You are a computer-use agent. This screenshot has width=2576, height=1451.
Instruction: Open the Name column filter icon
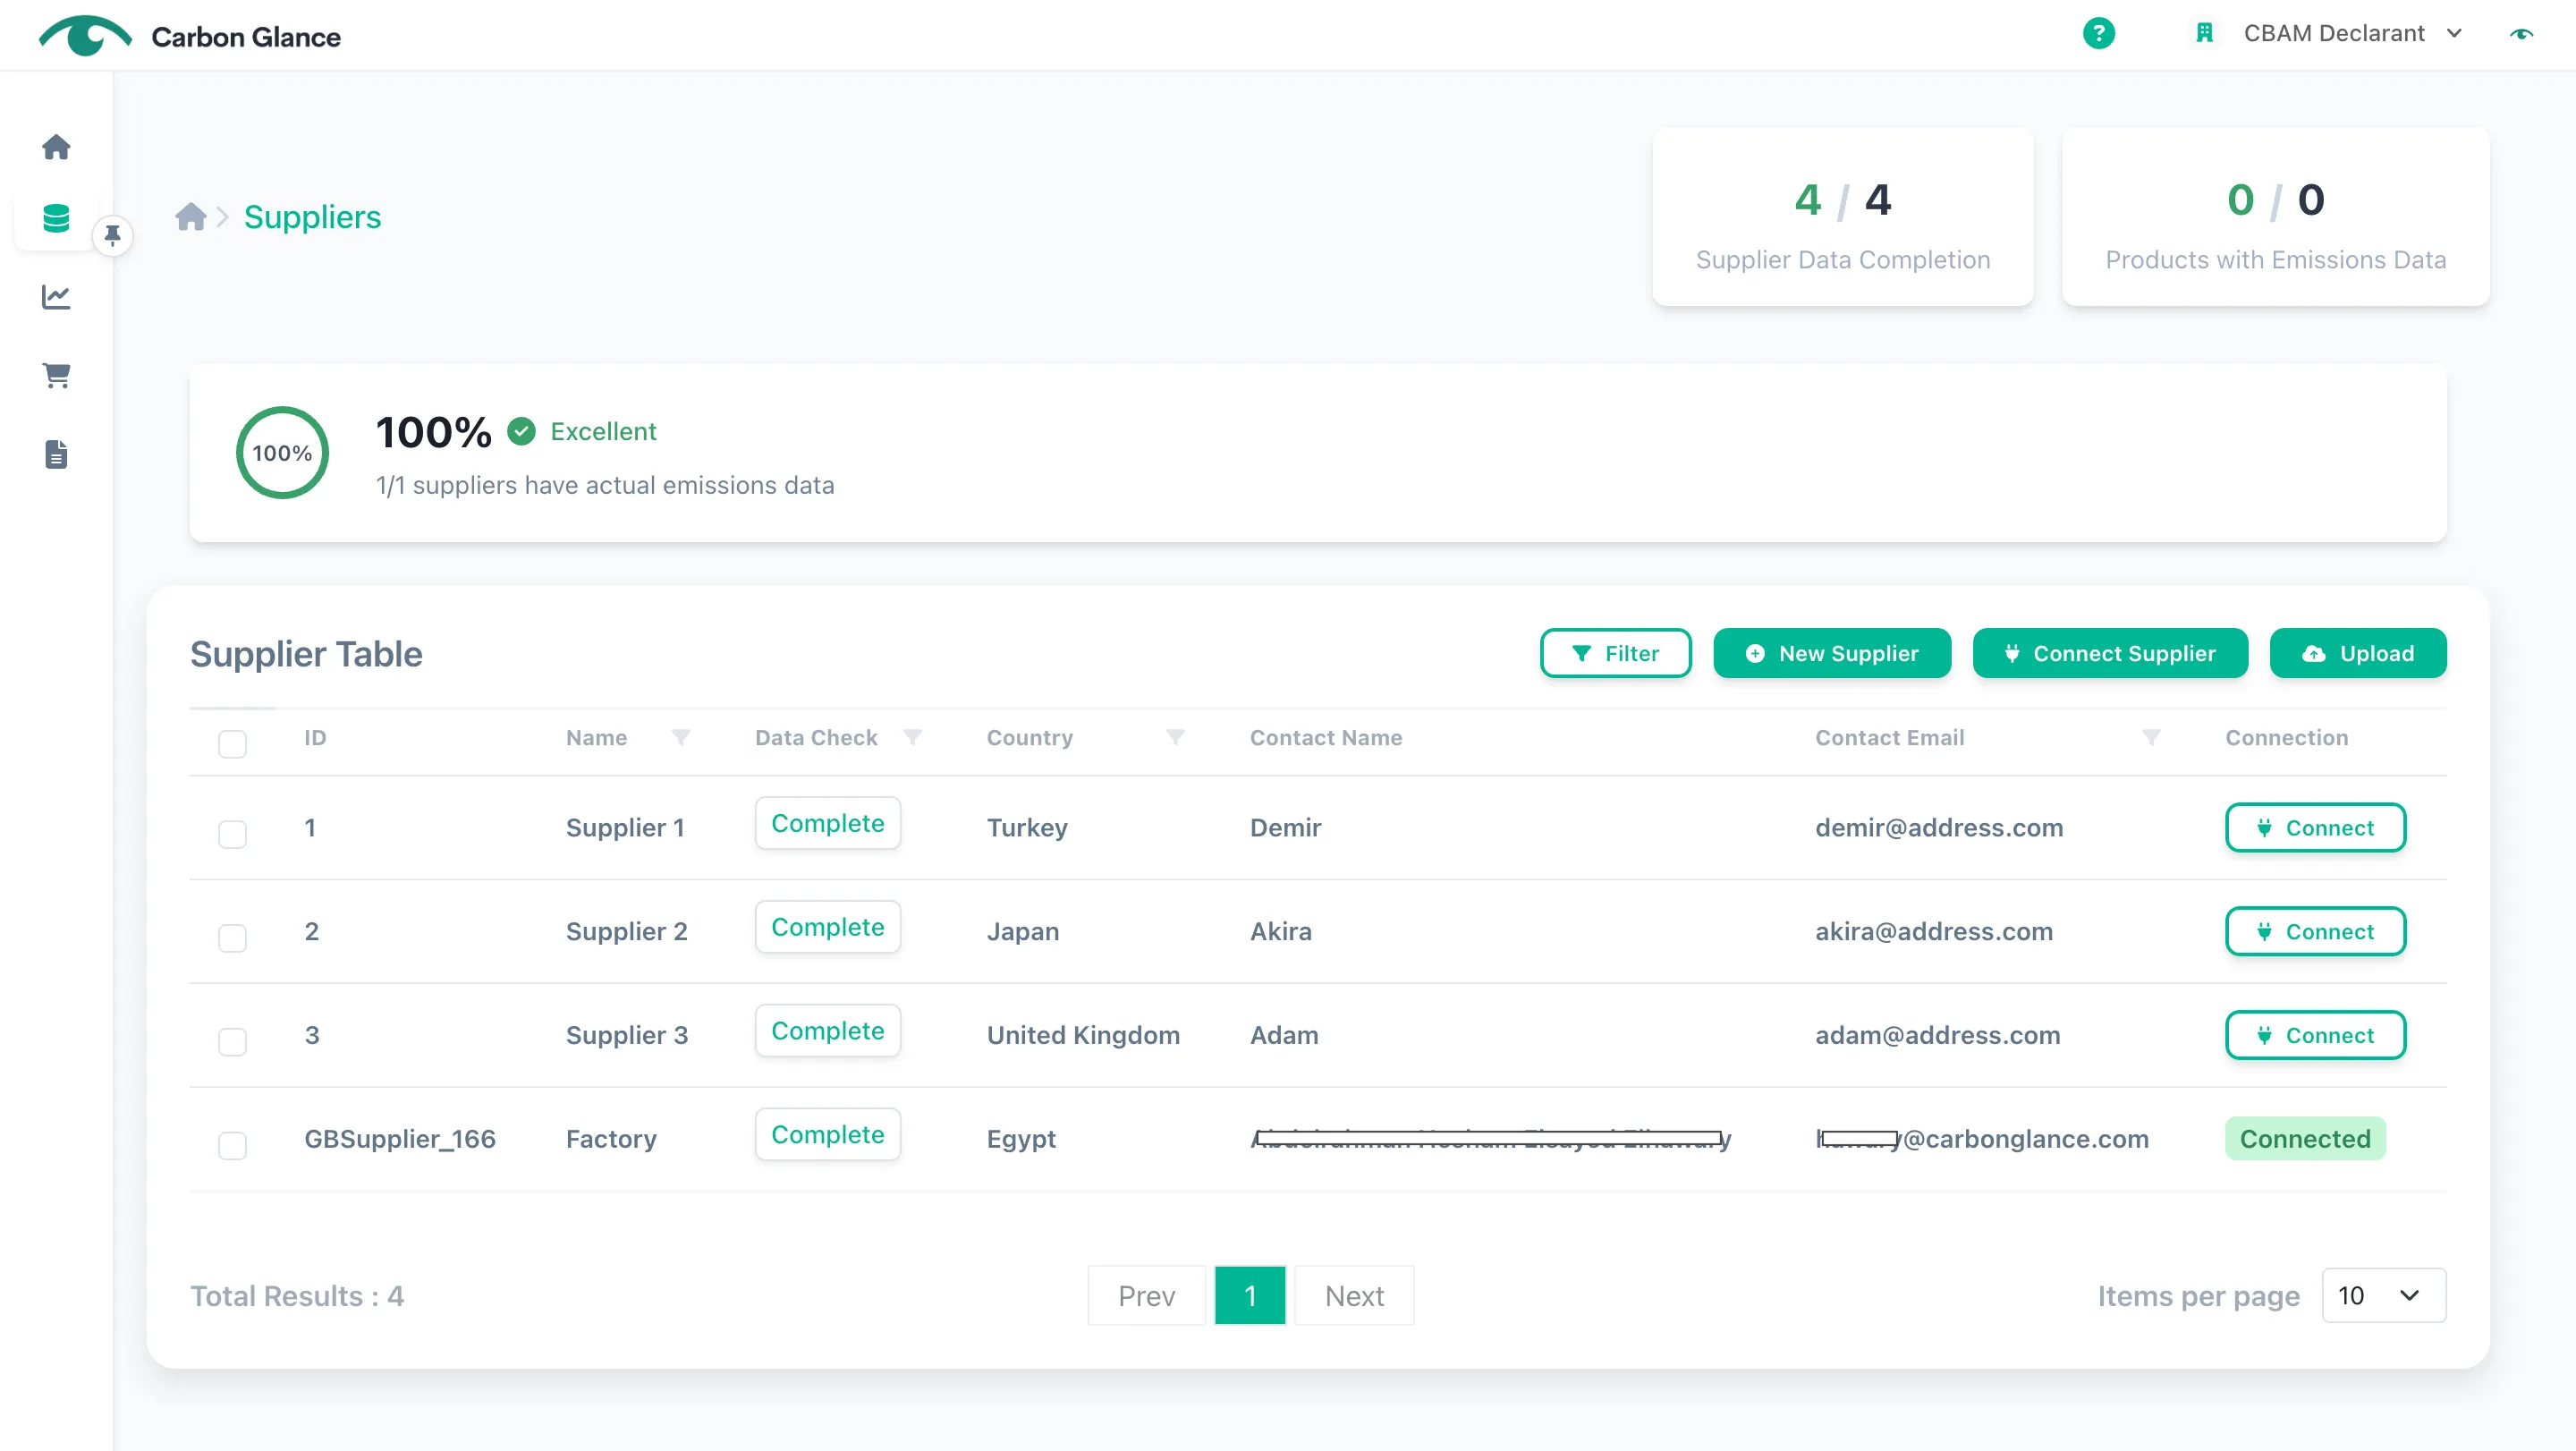click(x=681, y=737)
